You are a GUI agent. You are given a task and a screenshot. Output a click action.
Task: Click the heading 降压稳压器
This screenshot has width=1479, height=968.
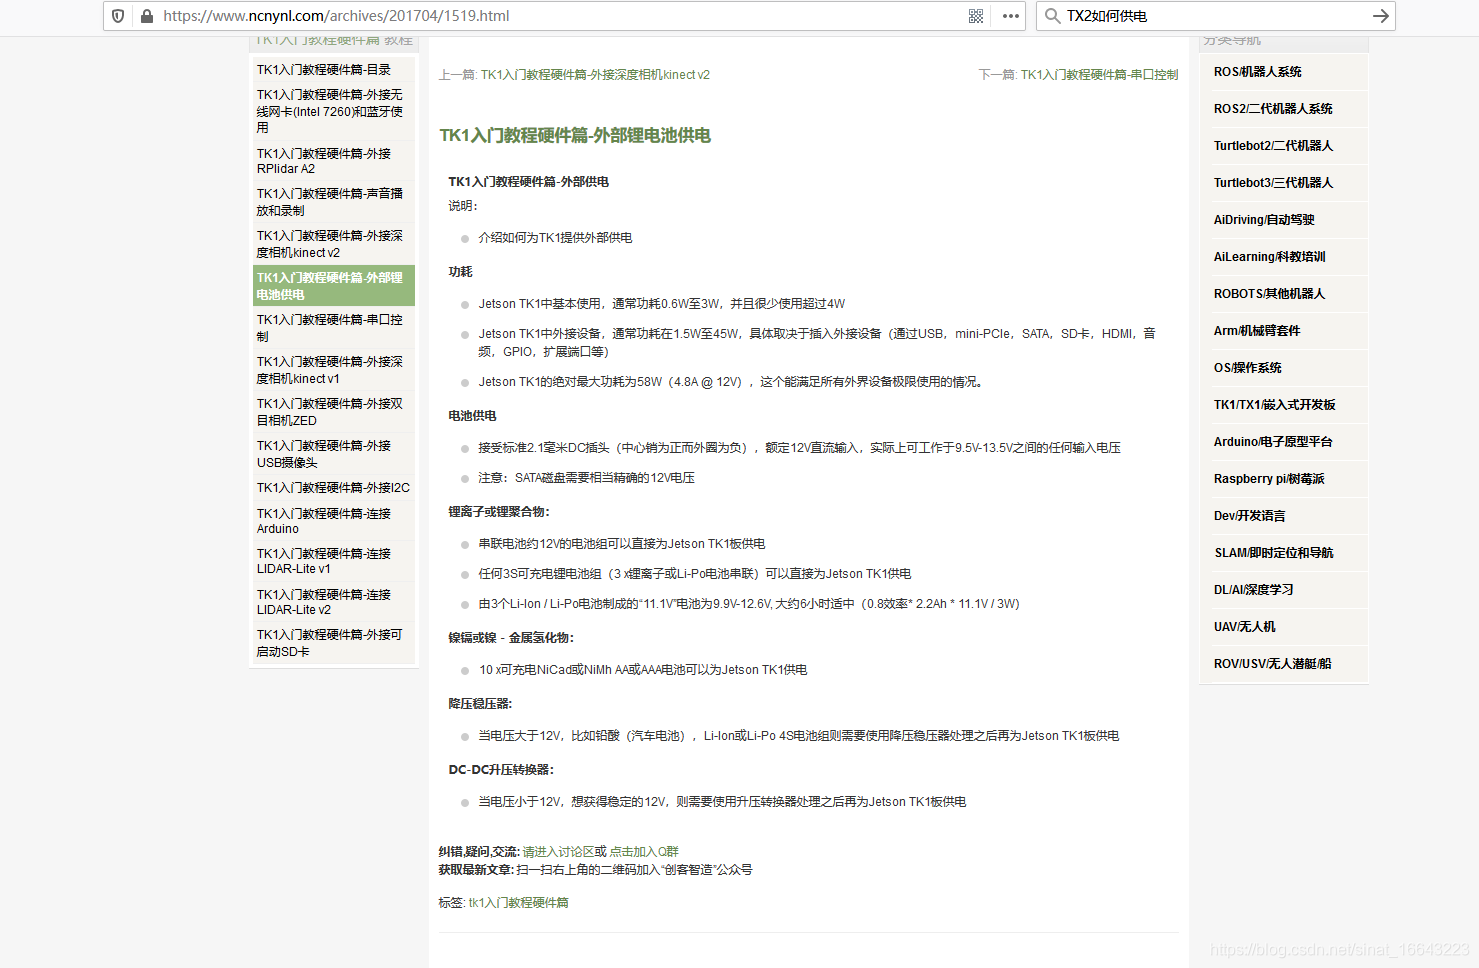pos(479,704)
